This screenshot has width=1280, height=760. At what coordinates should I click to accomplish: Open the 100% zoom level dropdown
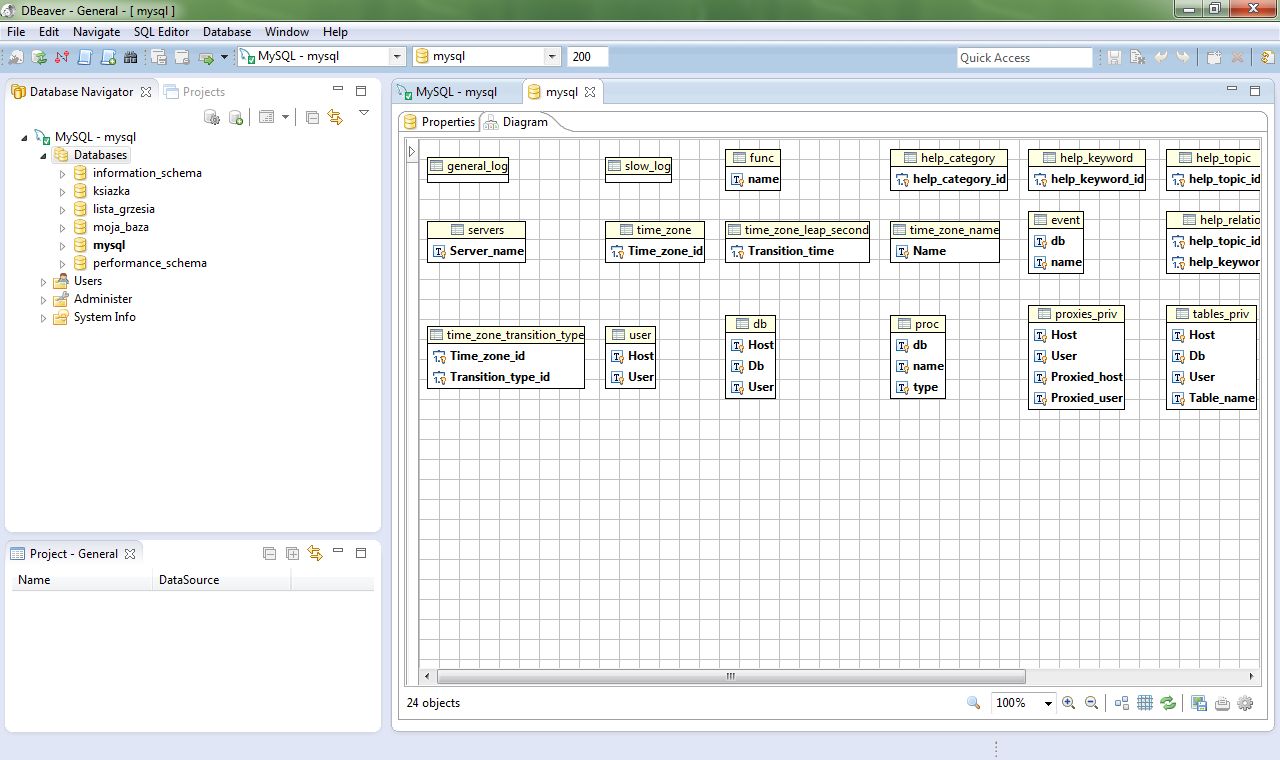click(1048, 703)
